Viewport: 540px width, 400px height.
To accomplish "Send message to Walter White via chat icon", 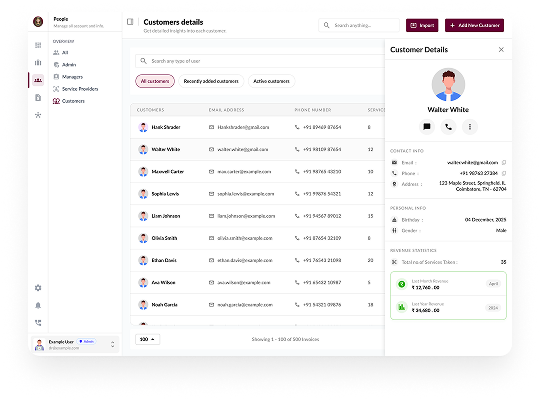I will pos(427,127).
